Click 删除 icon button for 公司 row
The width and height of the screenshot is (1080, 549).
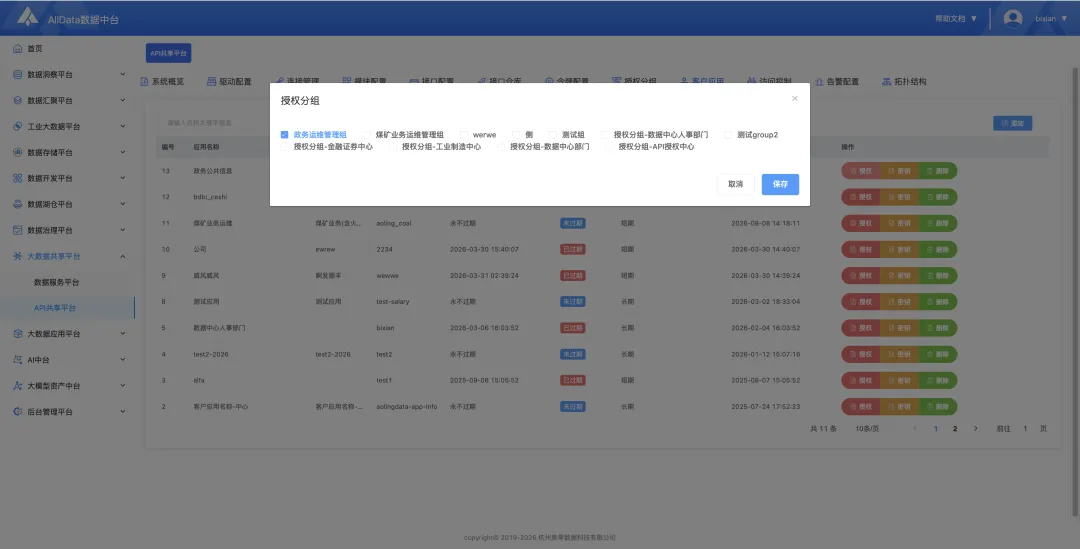pyautogui.click(x=938, y=249)
